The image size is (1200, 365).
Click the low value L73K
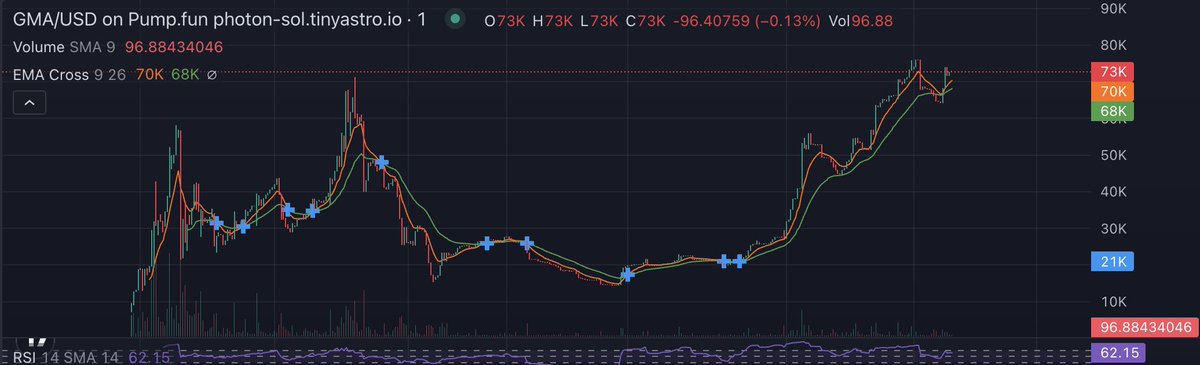(x=598, y=20)
